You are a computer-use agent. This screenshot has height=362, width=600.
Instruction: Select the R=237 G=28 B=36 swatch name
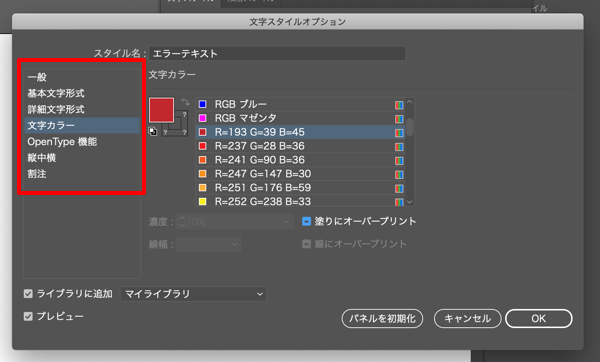[259, 146]
